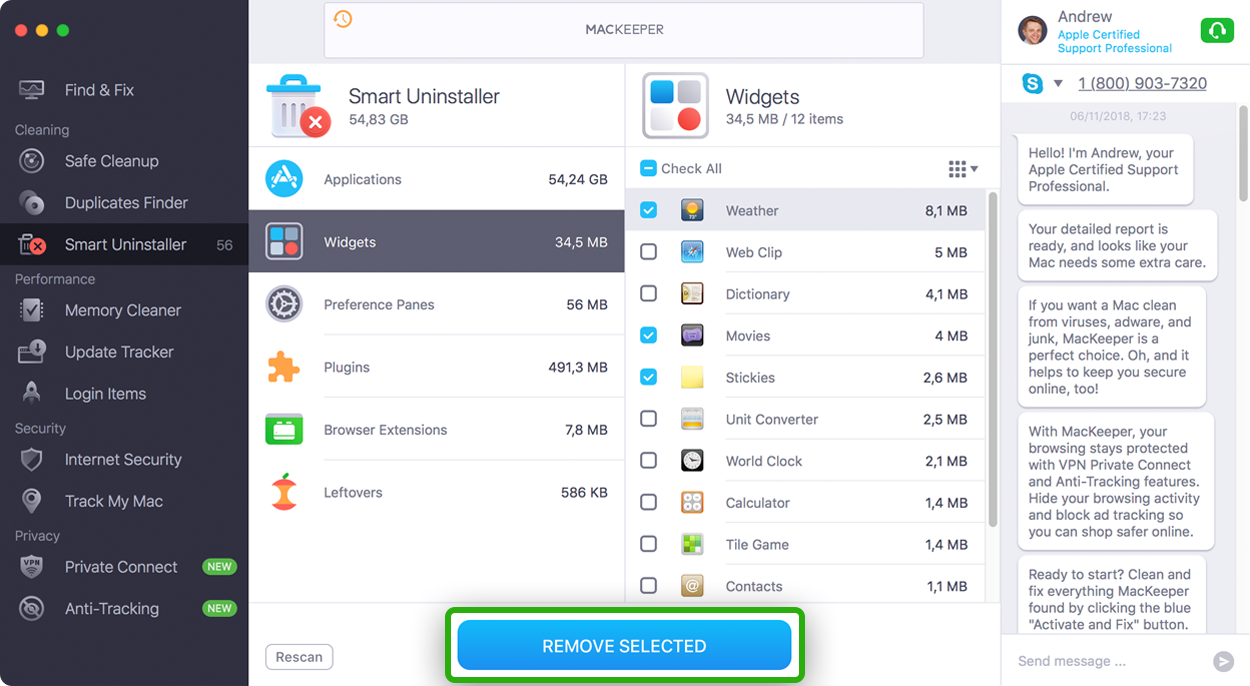Check the Web Clip checkbox

click(x=648, y=253)
